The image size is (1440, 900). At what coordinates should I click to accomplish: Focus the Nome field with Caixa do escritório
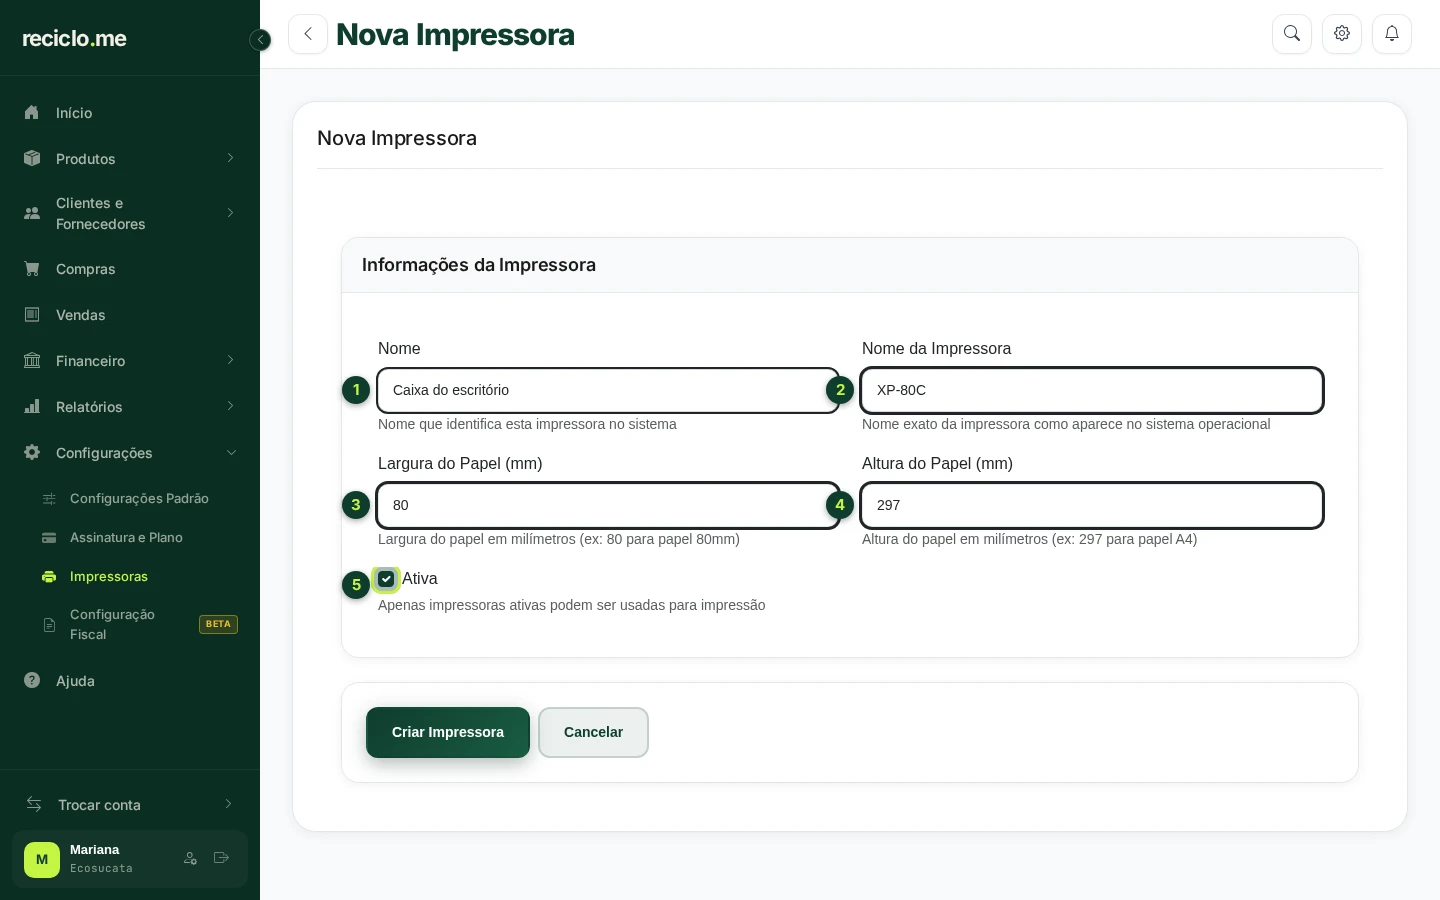[x=608, y=390]
